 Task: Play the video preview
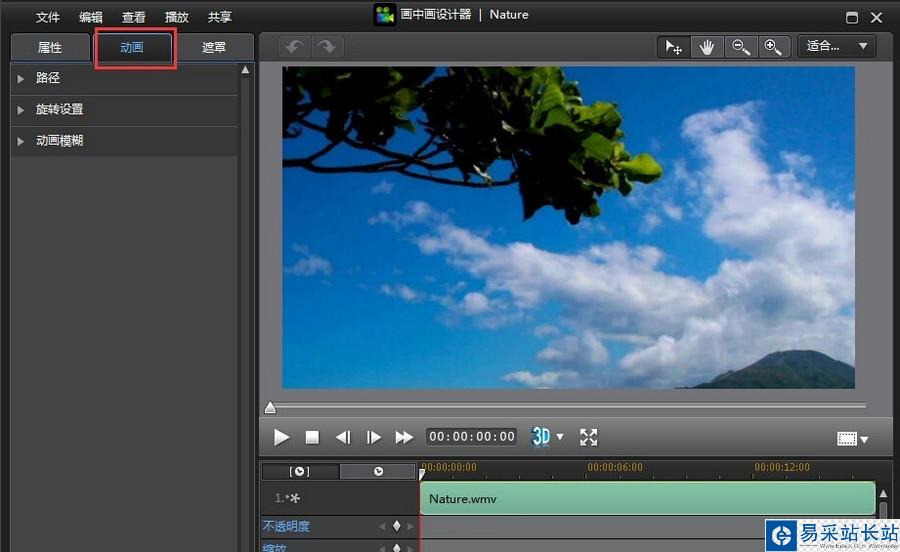coord(282,437)
